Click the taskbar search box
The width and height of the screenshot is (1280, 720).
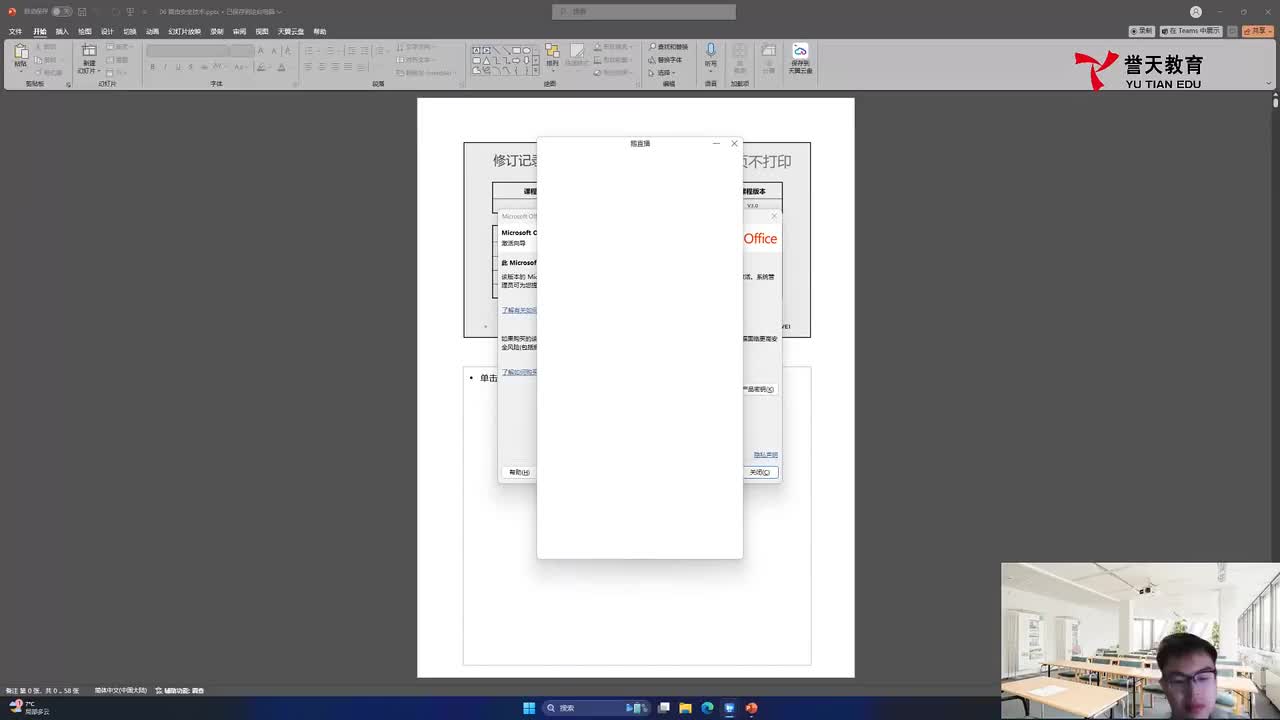(596, 708)
